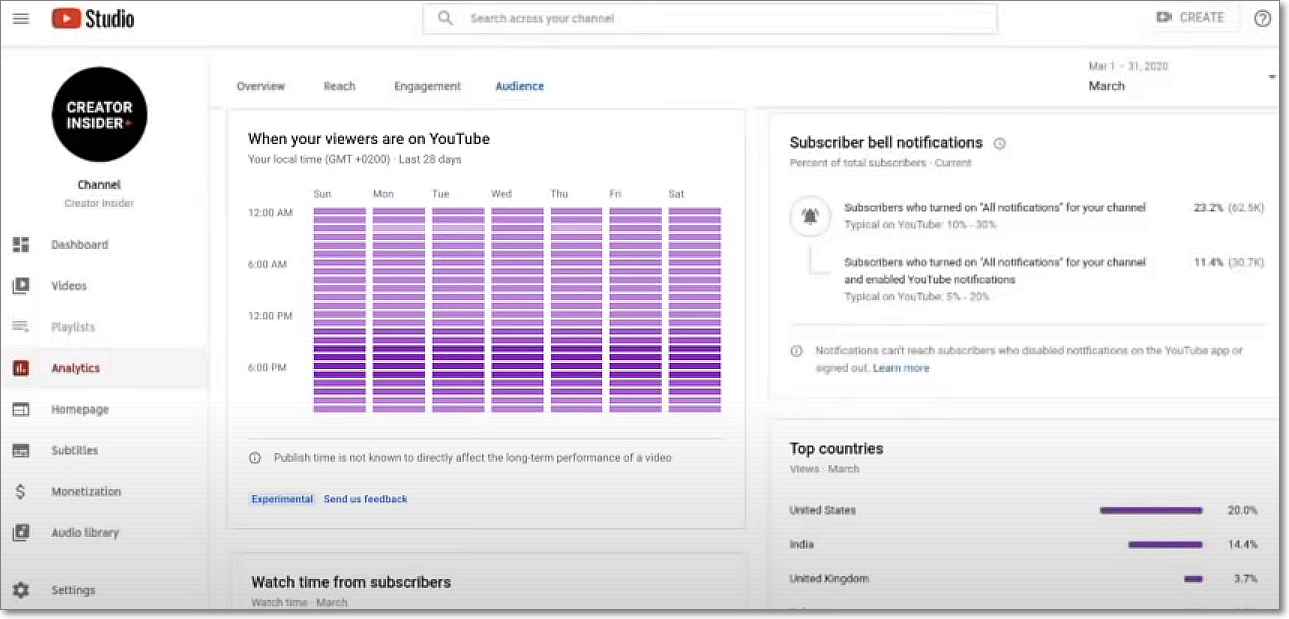Click the Mar 1 – 31, 2020 date text
Screen dimensions: 1289x619
[x=1128, y=66]
